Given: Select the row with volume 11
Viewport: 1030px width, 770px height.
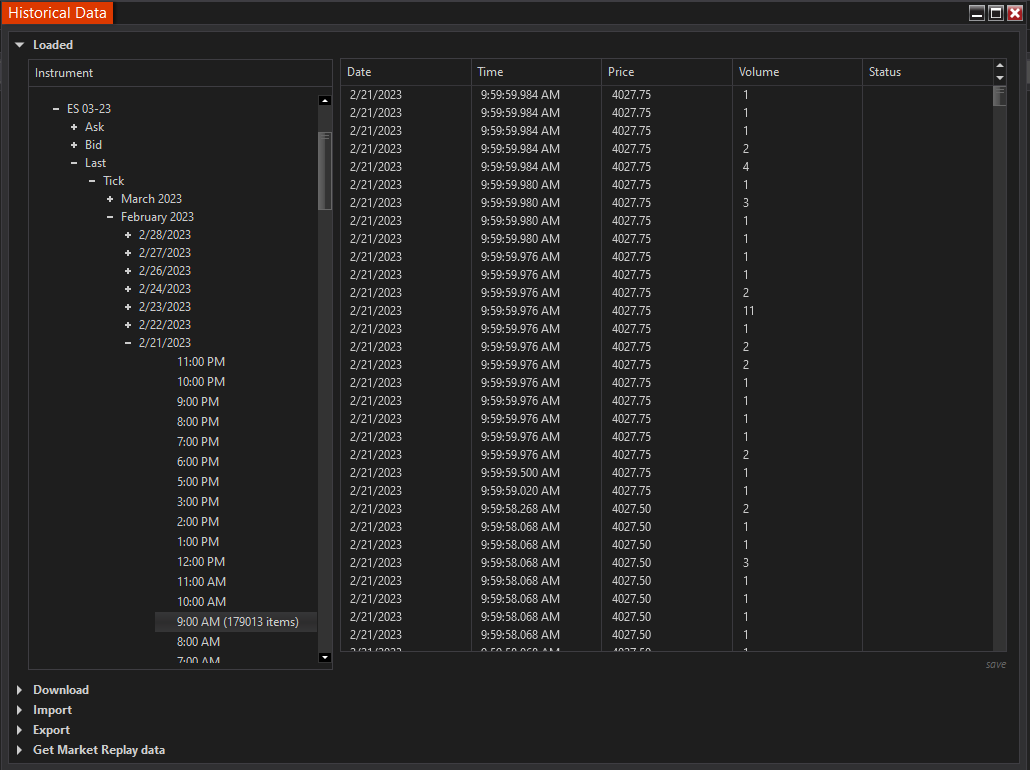Looking at the screenshot, I should (x=667, y=311).
